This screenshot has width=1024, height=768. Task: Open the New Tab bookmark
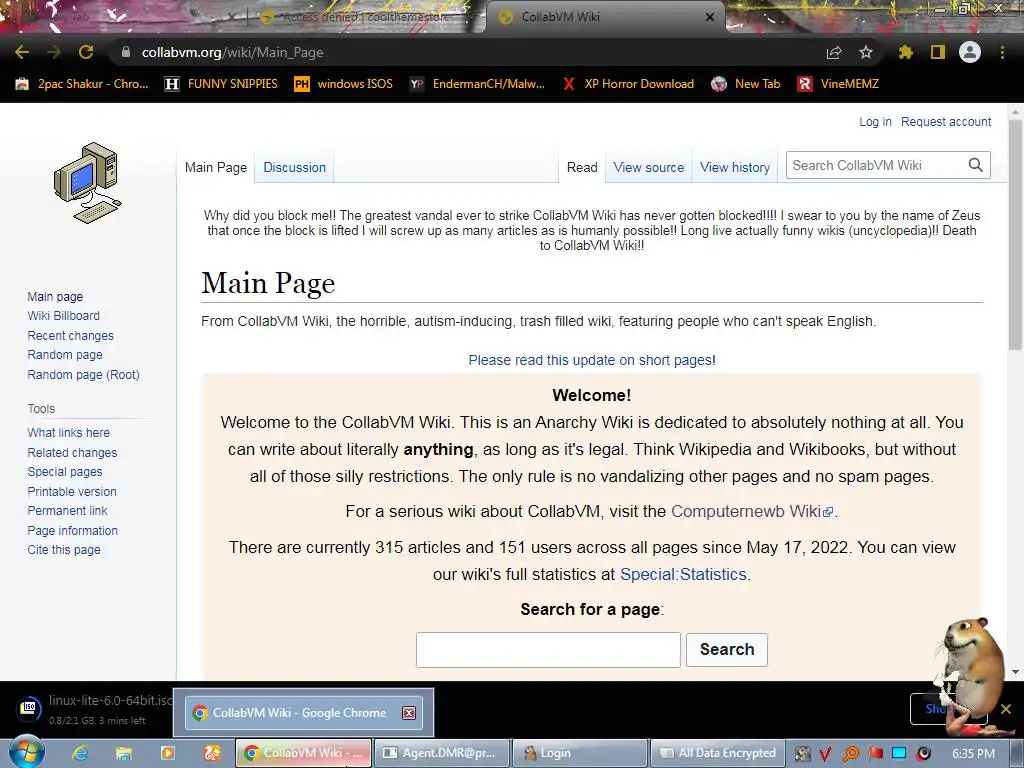tap(746, 84)
